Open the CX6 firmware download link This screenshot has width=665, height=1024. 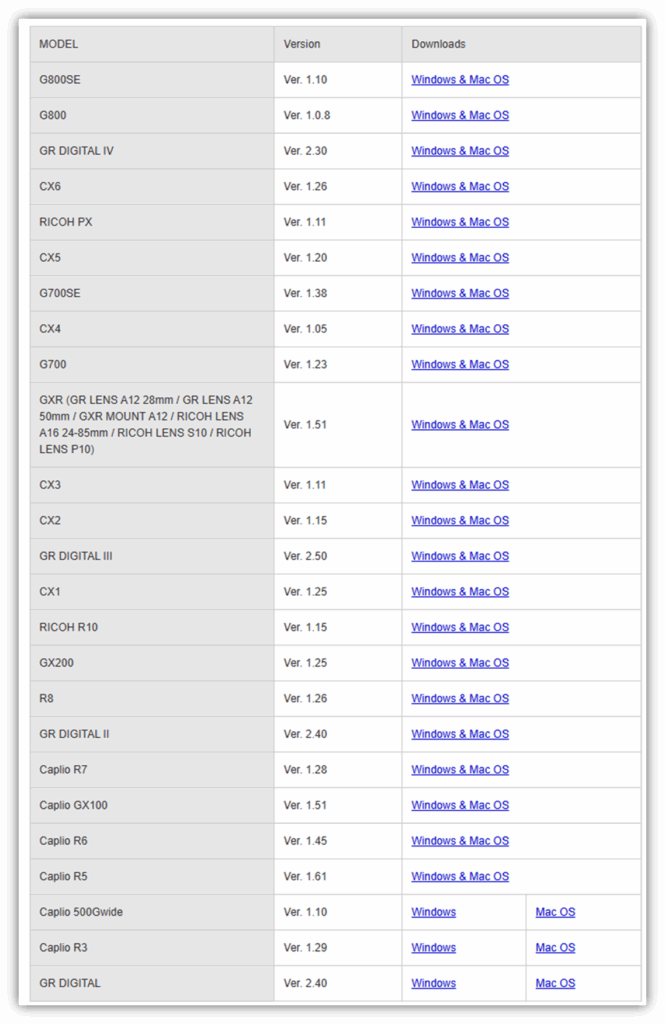(460, 186)
